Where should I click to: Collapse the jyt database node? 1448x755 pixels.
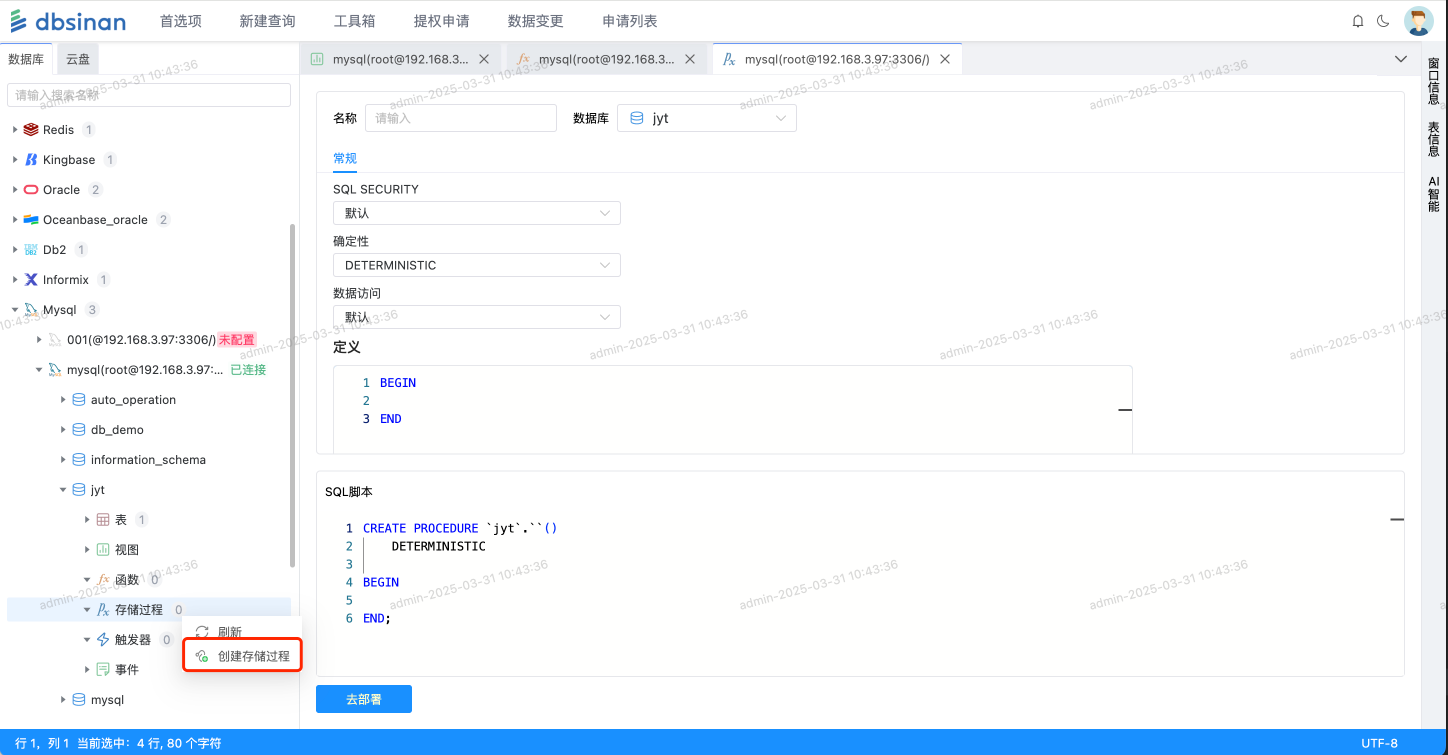pos(63,490)
